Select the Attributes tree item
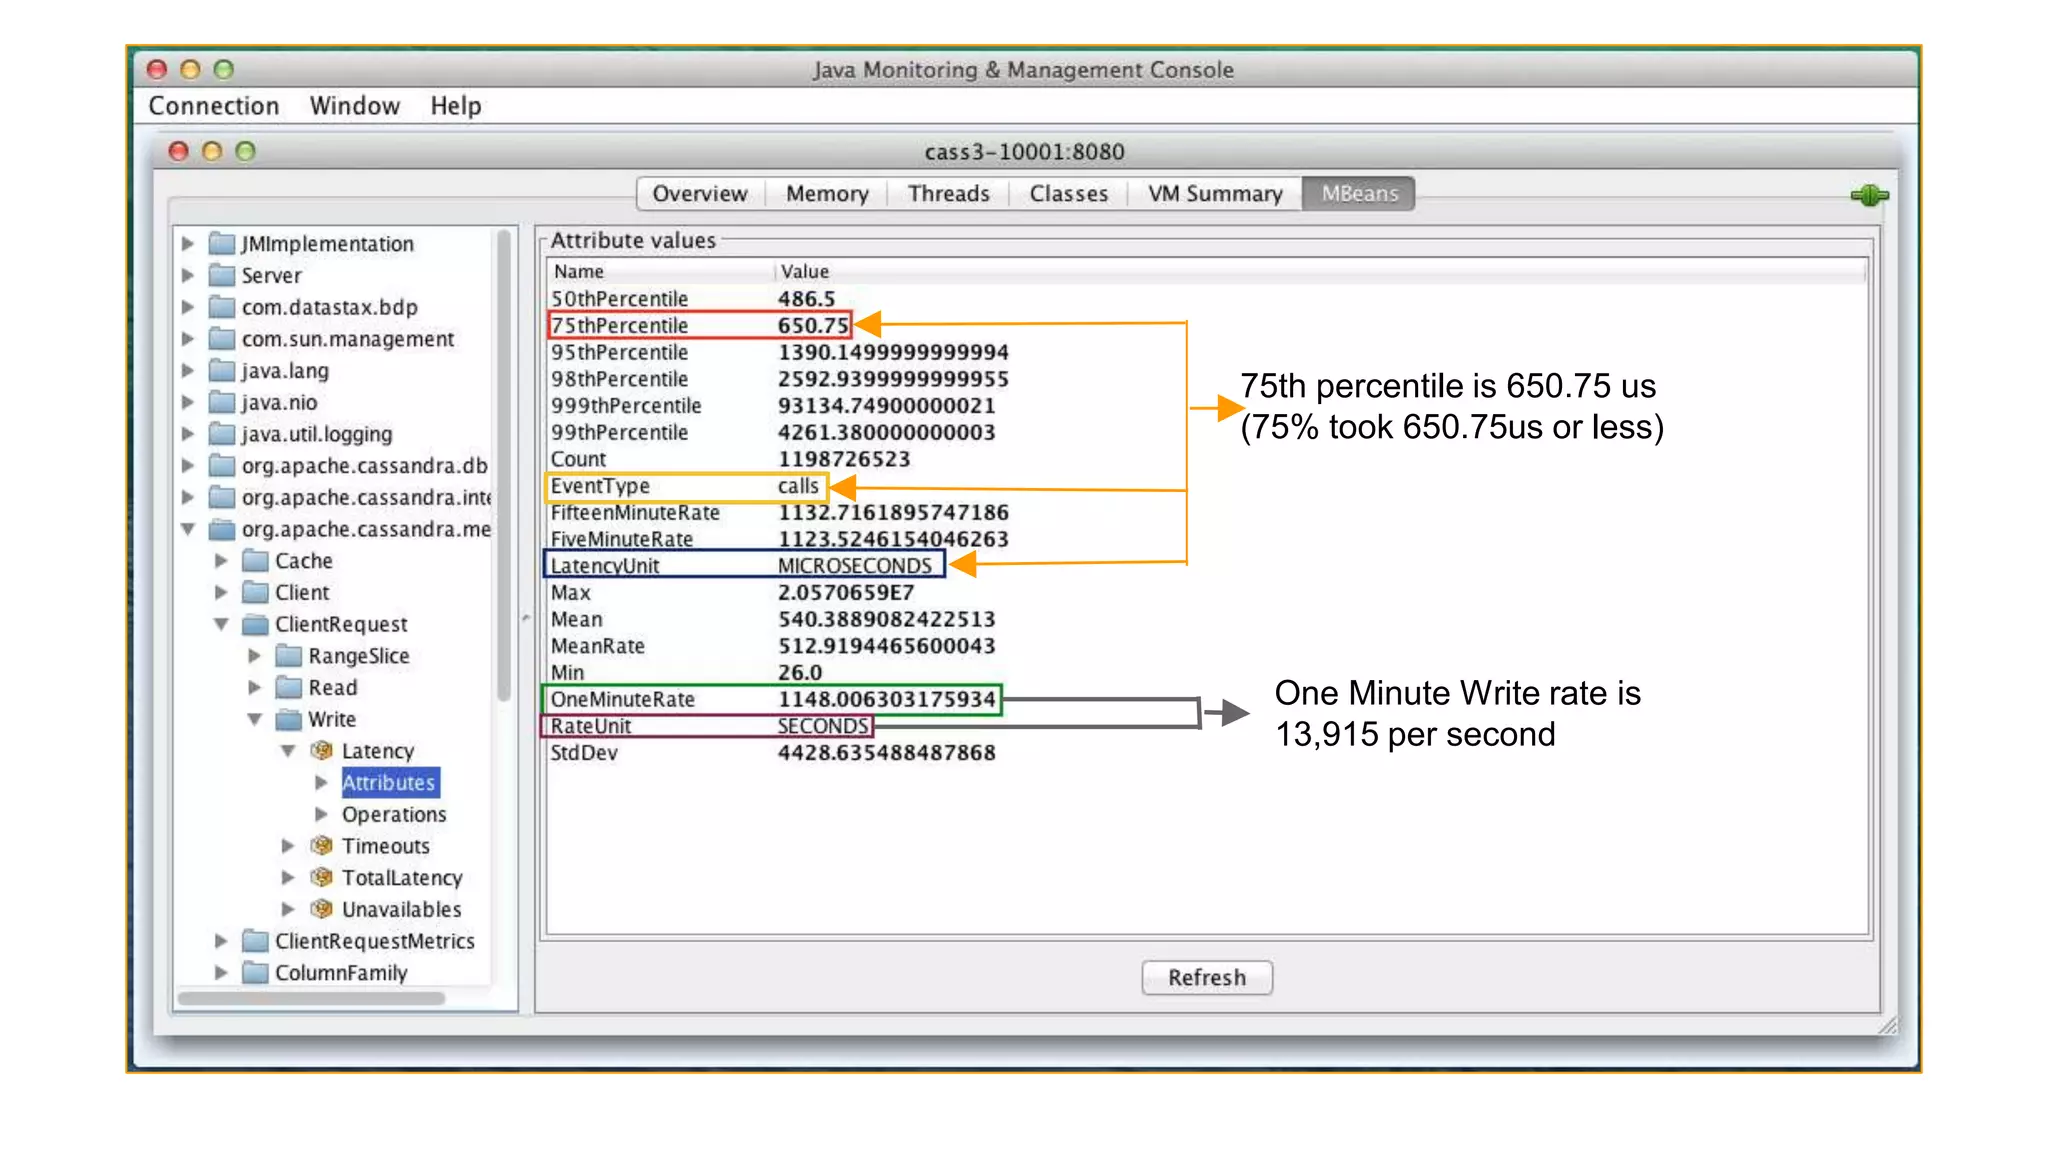Screen dimensions: 2048x1152 390,783
